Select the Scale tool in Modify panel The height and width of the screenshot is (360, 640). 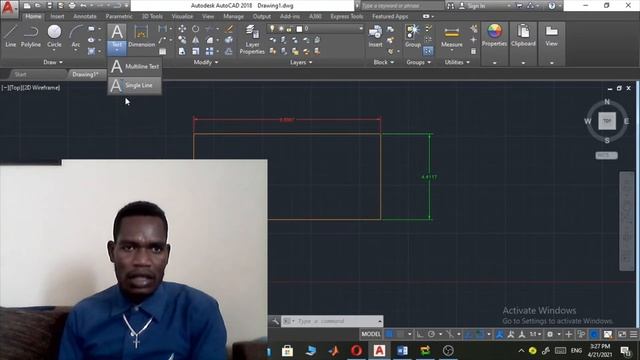196,51
